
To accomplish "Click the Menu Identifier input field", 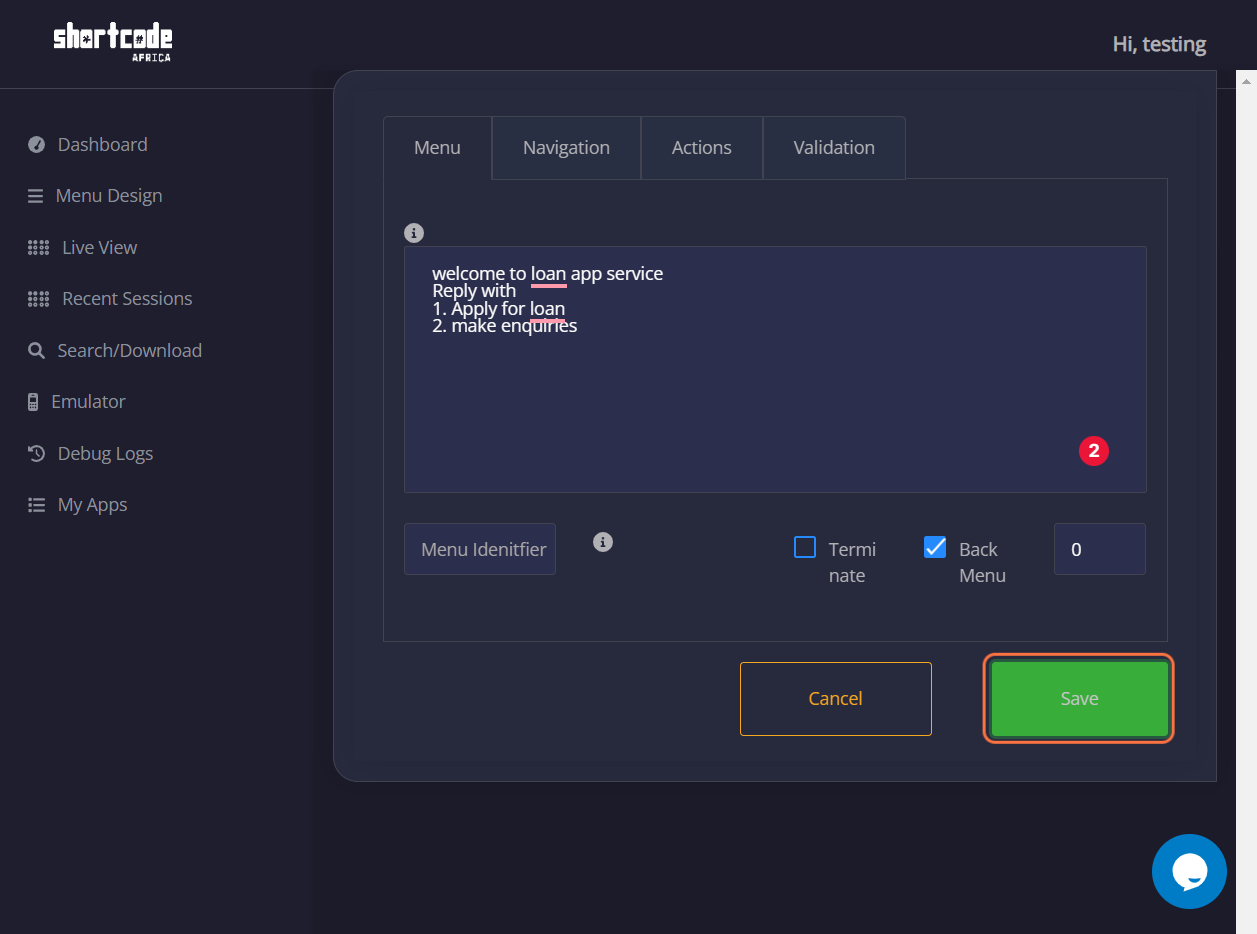I will click(480, 549).
